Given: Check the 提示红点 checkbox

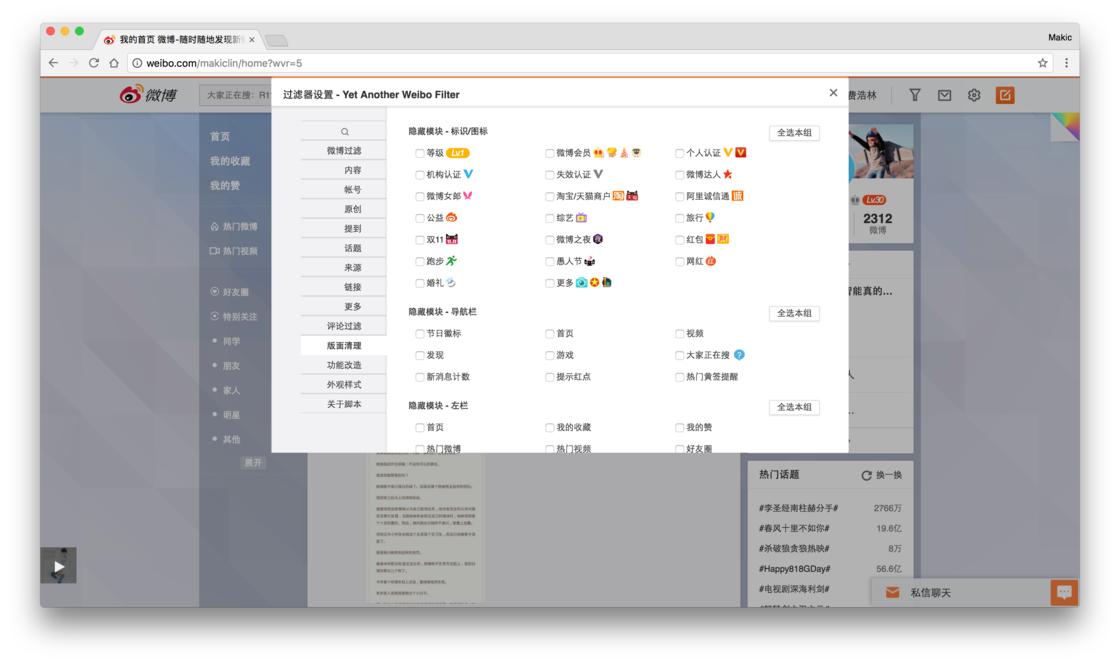Looking at the screenshot, I should 550,377.
